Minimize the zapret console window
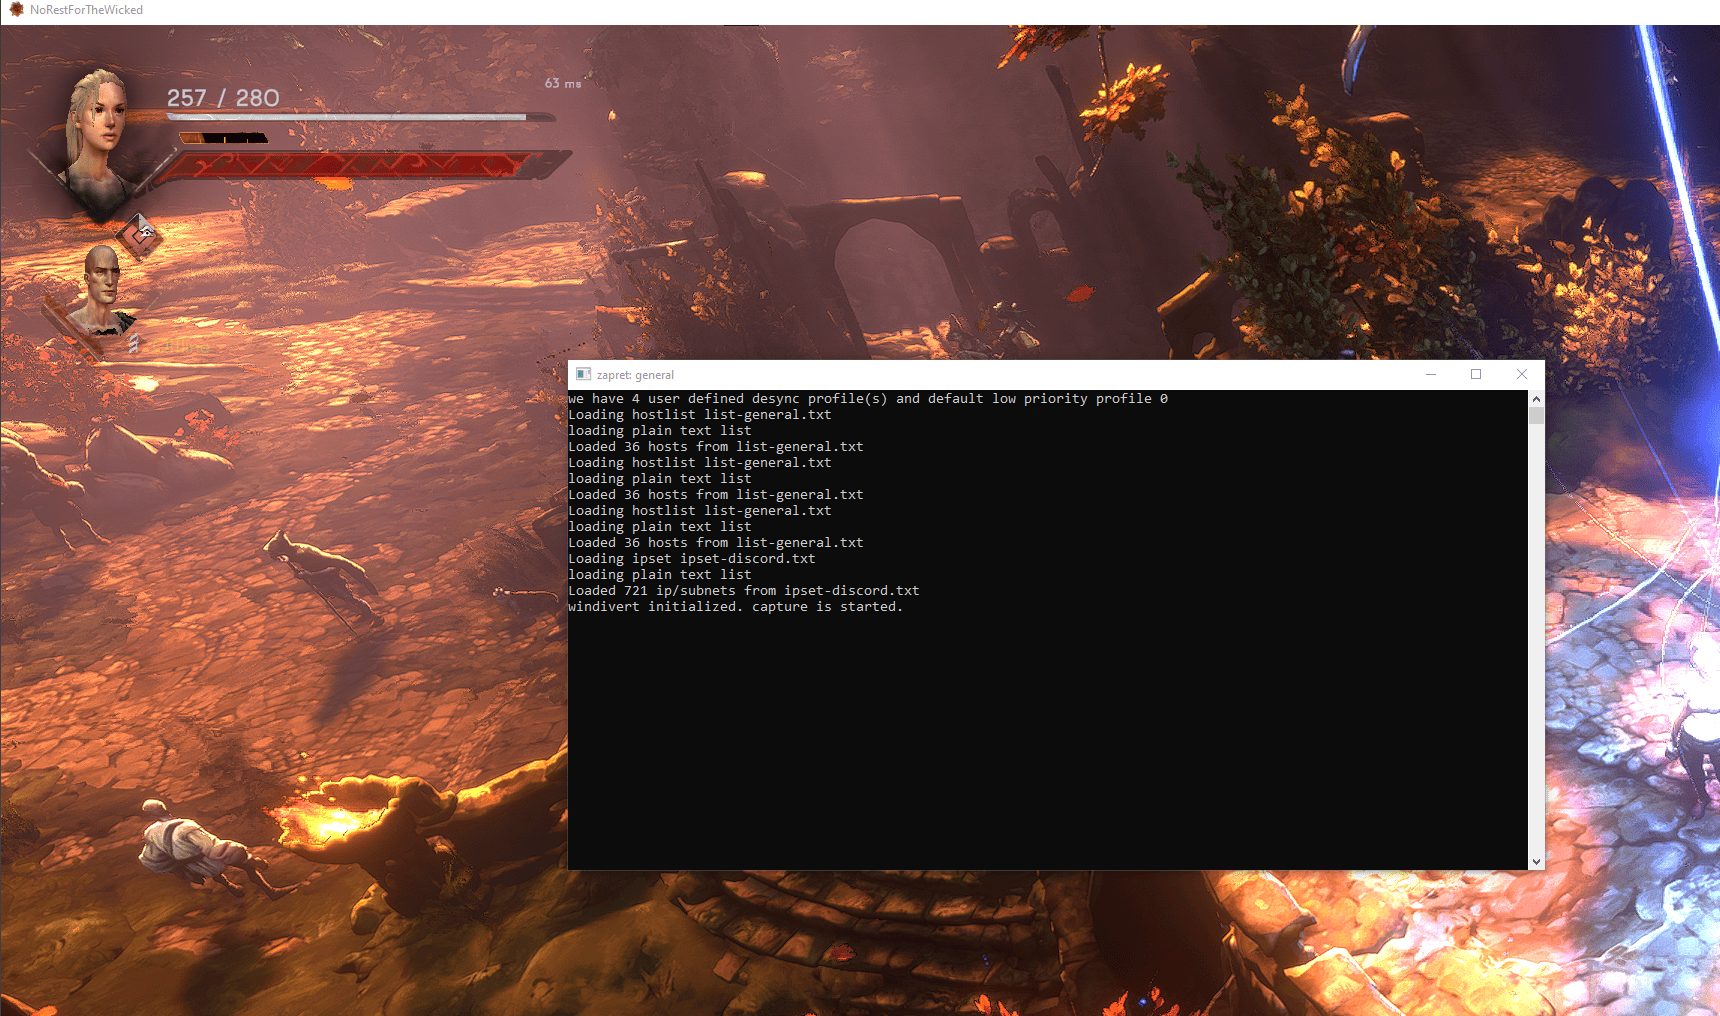The width and height of the screenshot is (1720, 1016). coord(1431,374)
